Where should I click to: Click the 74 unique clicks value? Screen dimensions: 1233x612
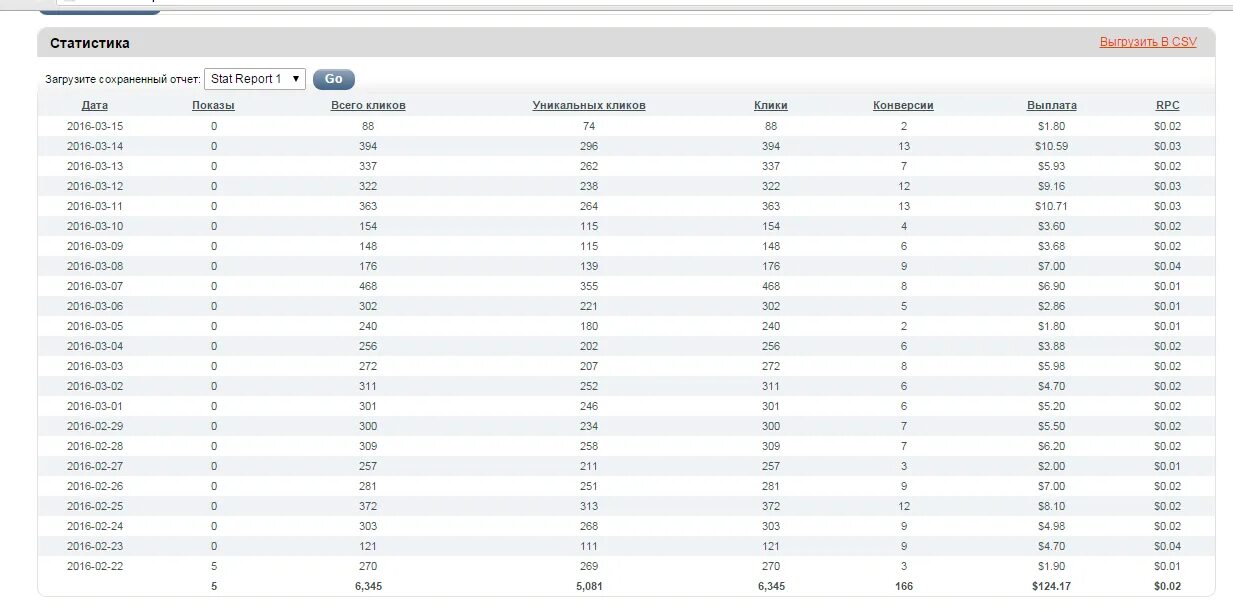click(x=589, y=126)
